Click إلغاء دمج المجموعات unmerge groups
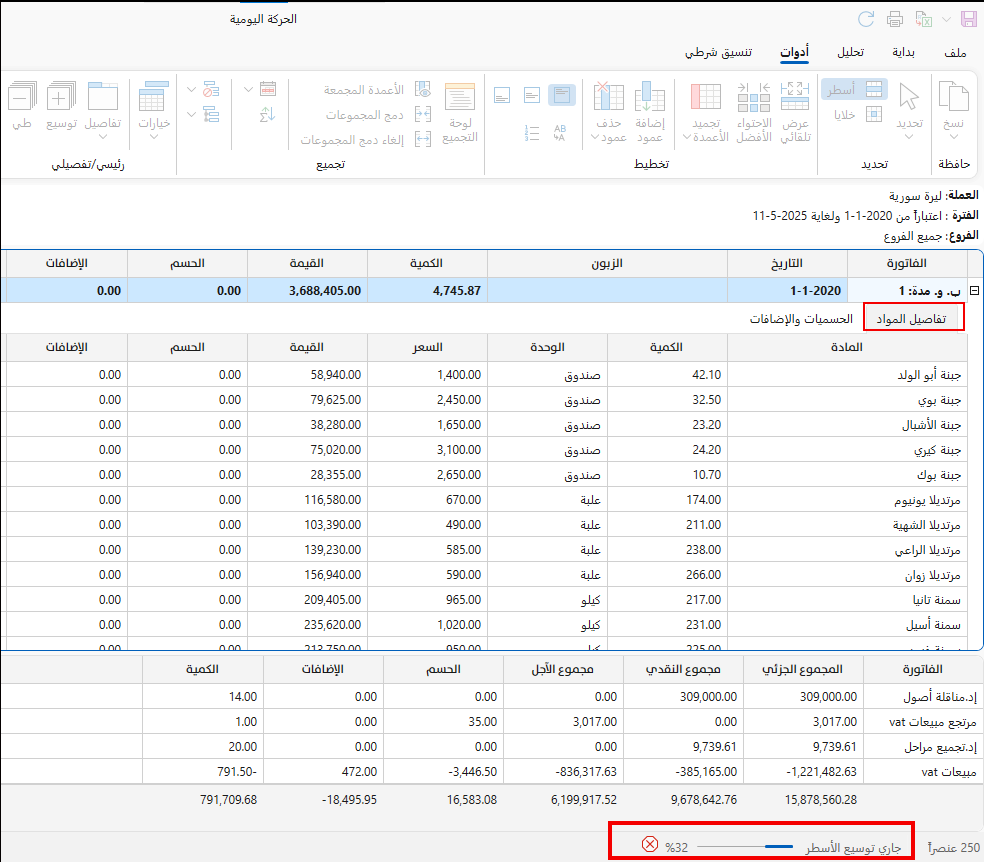The image size is (984, 862). (366, 139)
